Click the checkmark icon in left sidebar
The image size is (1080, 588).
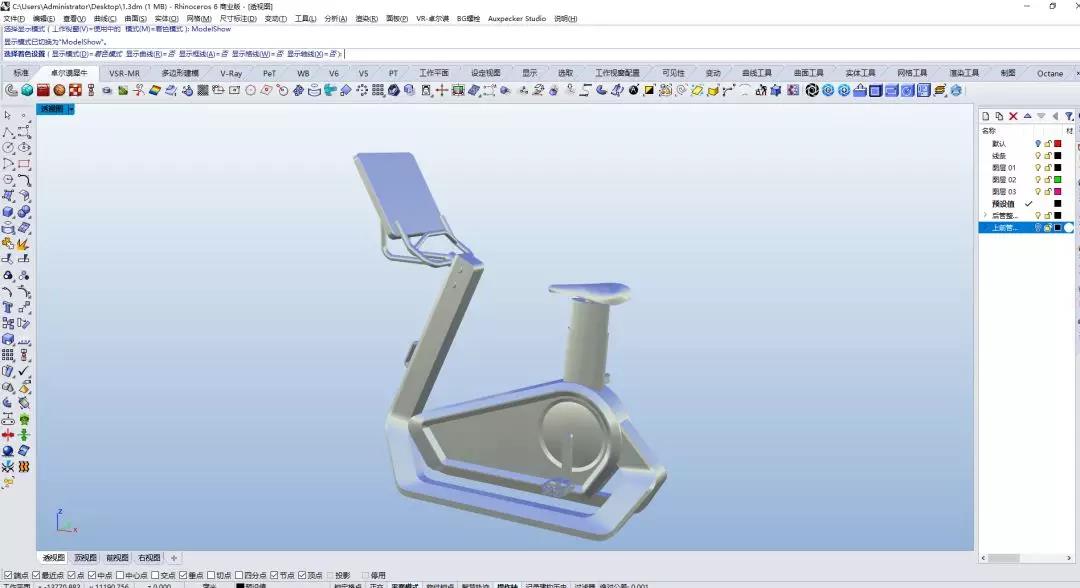click(x=23, y=370)
